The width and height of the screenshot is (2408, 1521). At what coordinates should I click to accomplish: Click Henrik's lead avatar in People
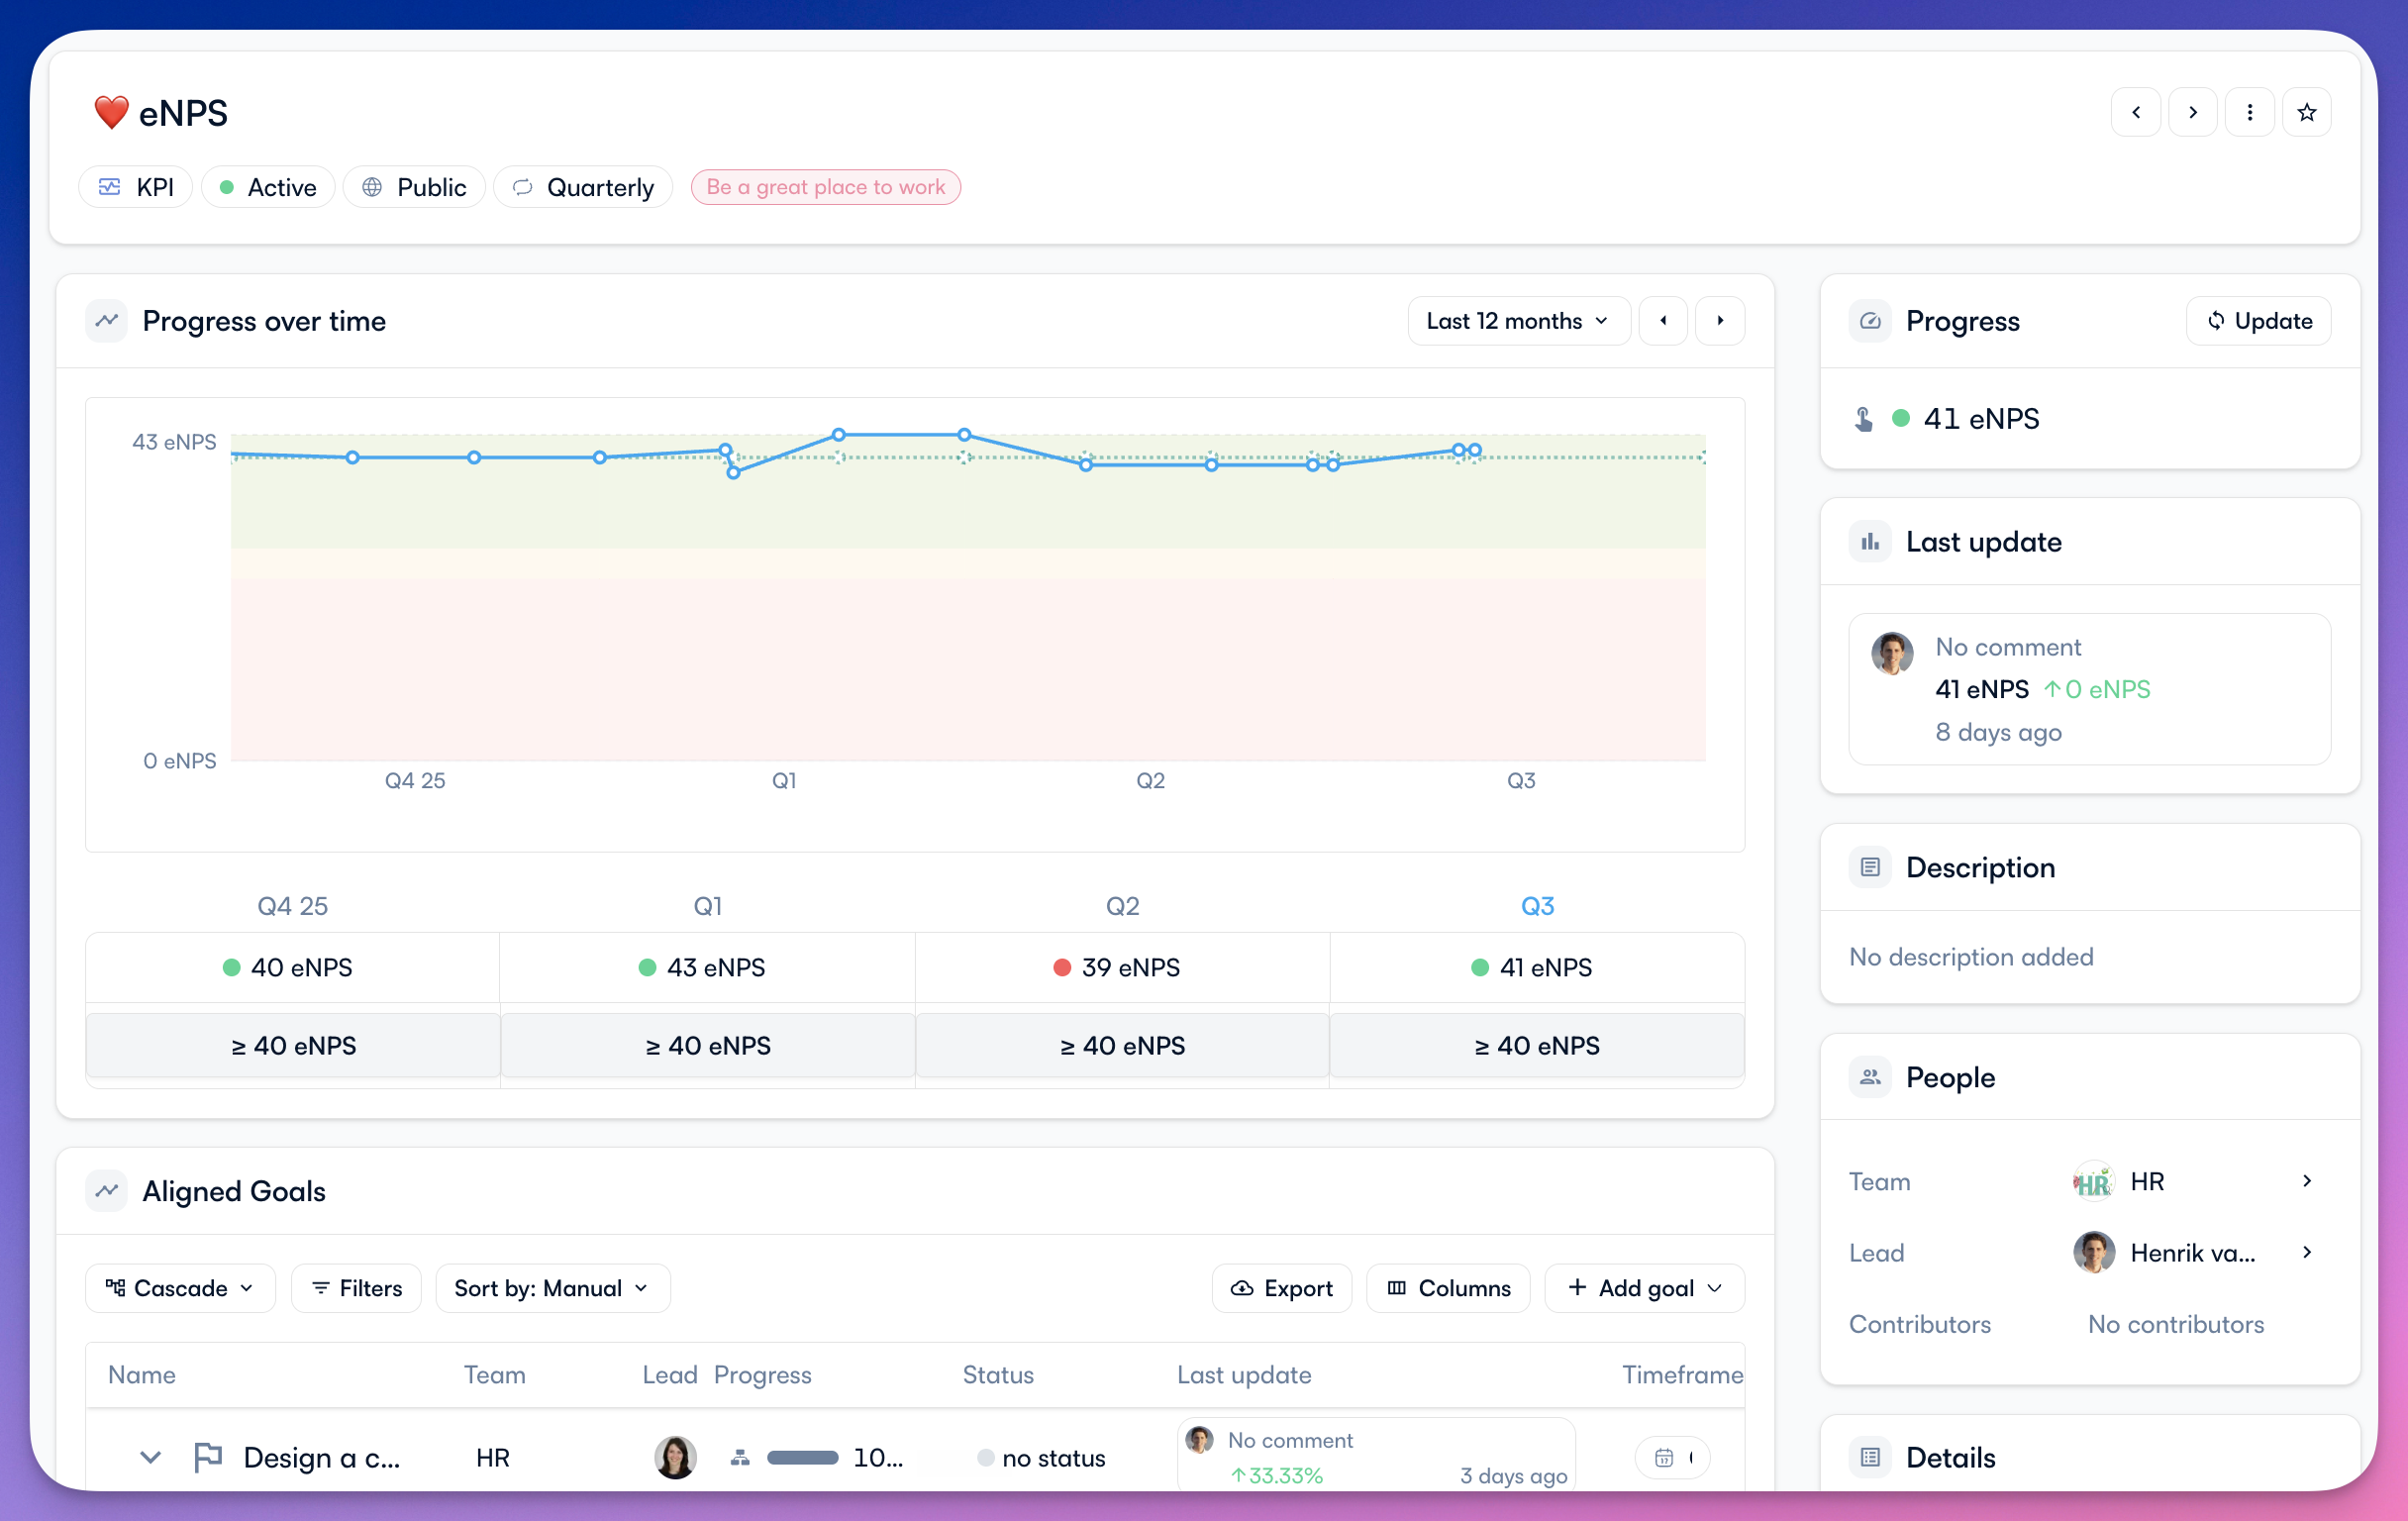(x=2093, y=1252)
